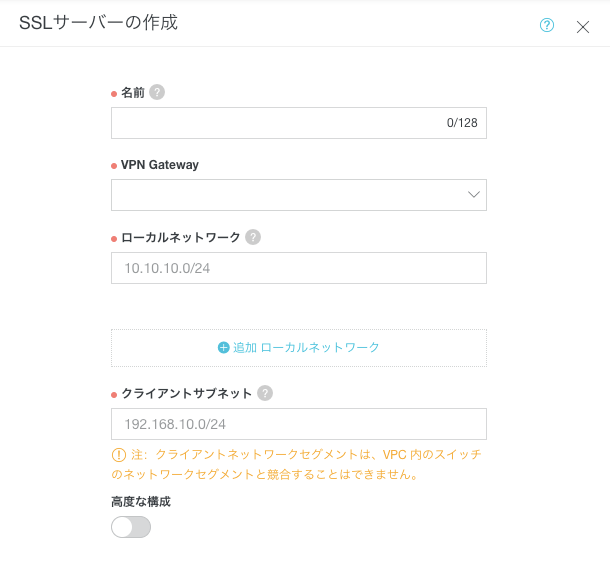Click the クライアントサブネット input with 192.168.10.0/24 placeholder
The width and height of the screenshot is (610, 576).
tap(299, 424)
